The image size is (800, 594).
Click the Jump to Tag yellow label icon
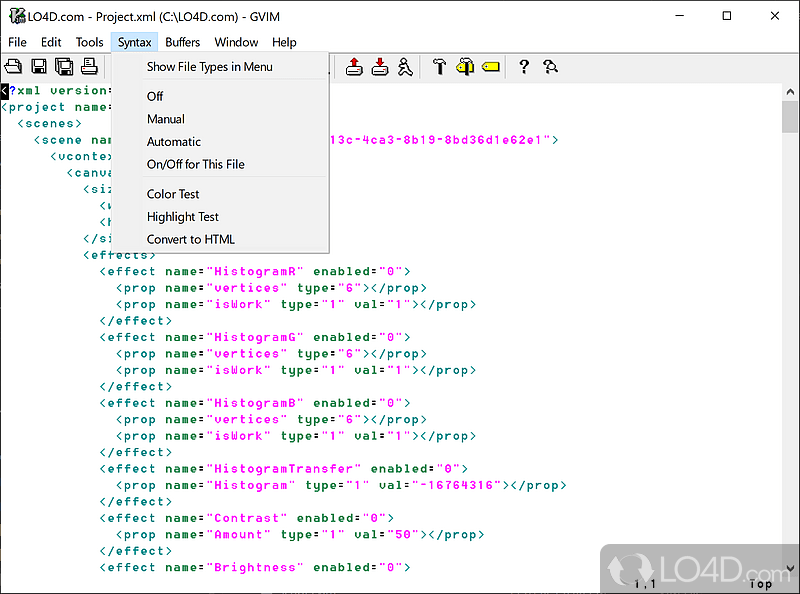click(491, 67)
